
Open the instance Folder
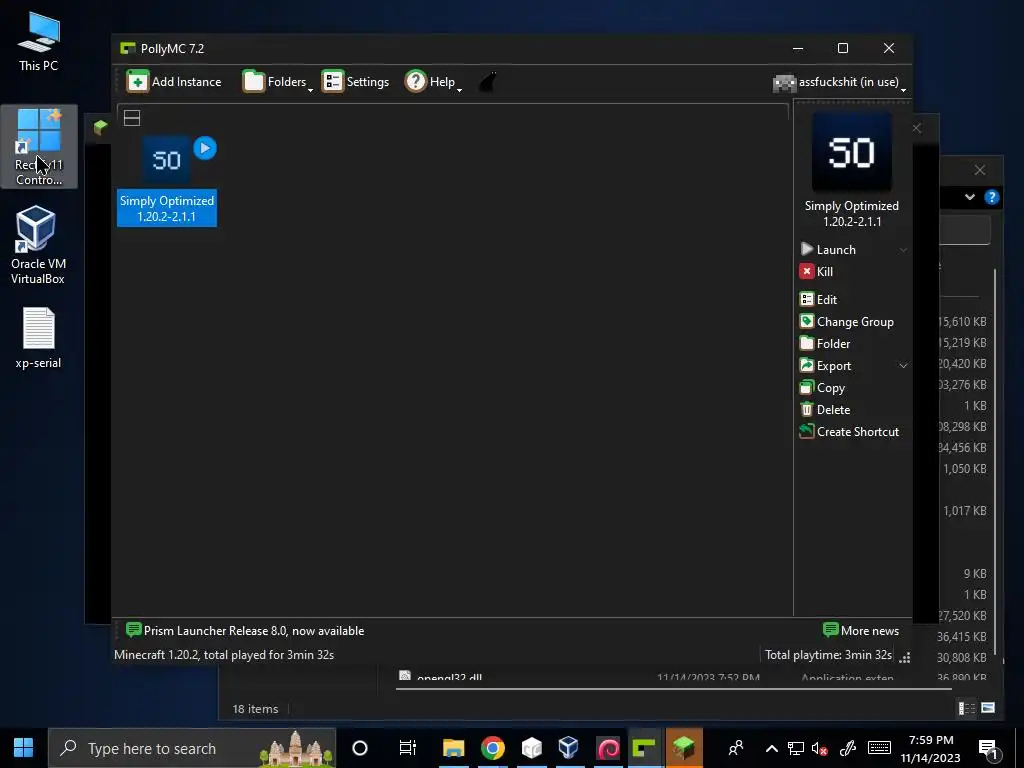click(825, 344)
